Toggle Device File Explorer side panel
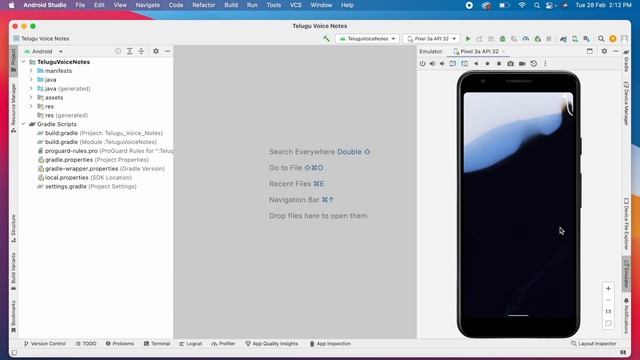This screenshot has height=360, width=640. tap(626, 224)
